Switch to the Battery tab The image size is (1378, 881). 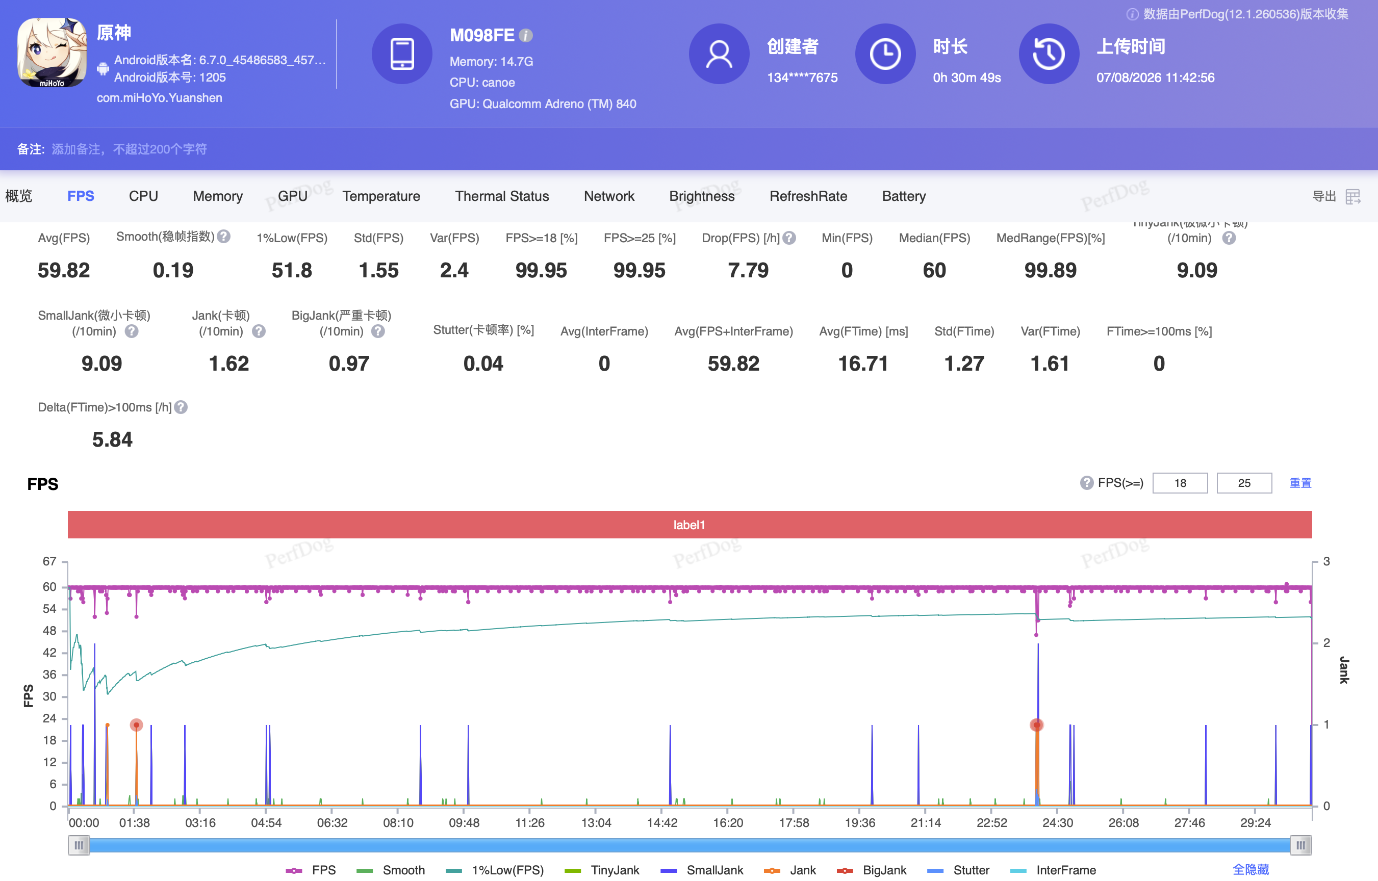[x=904, y=196]
